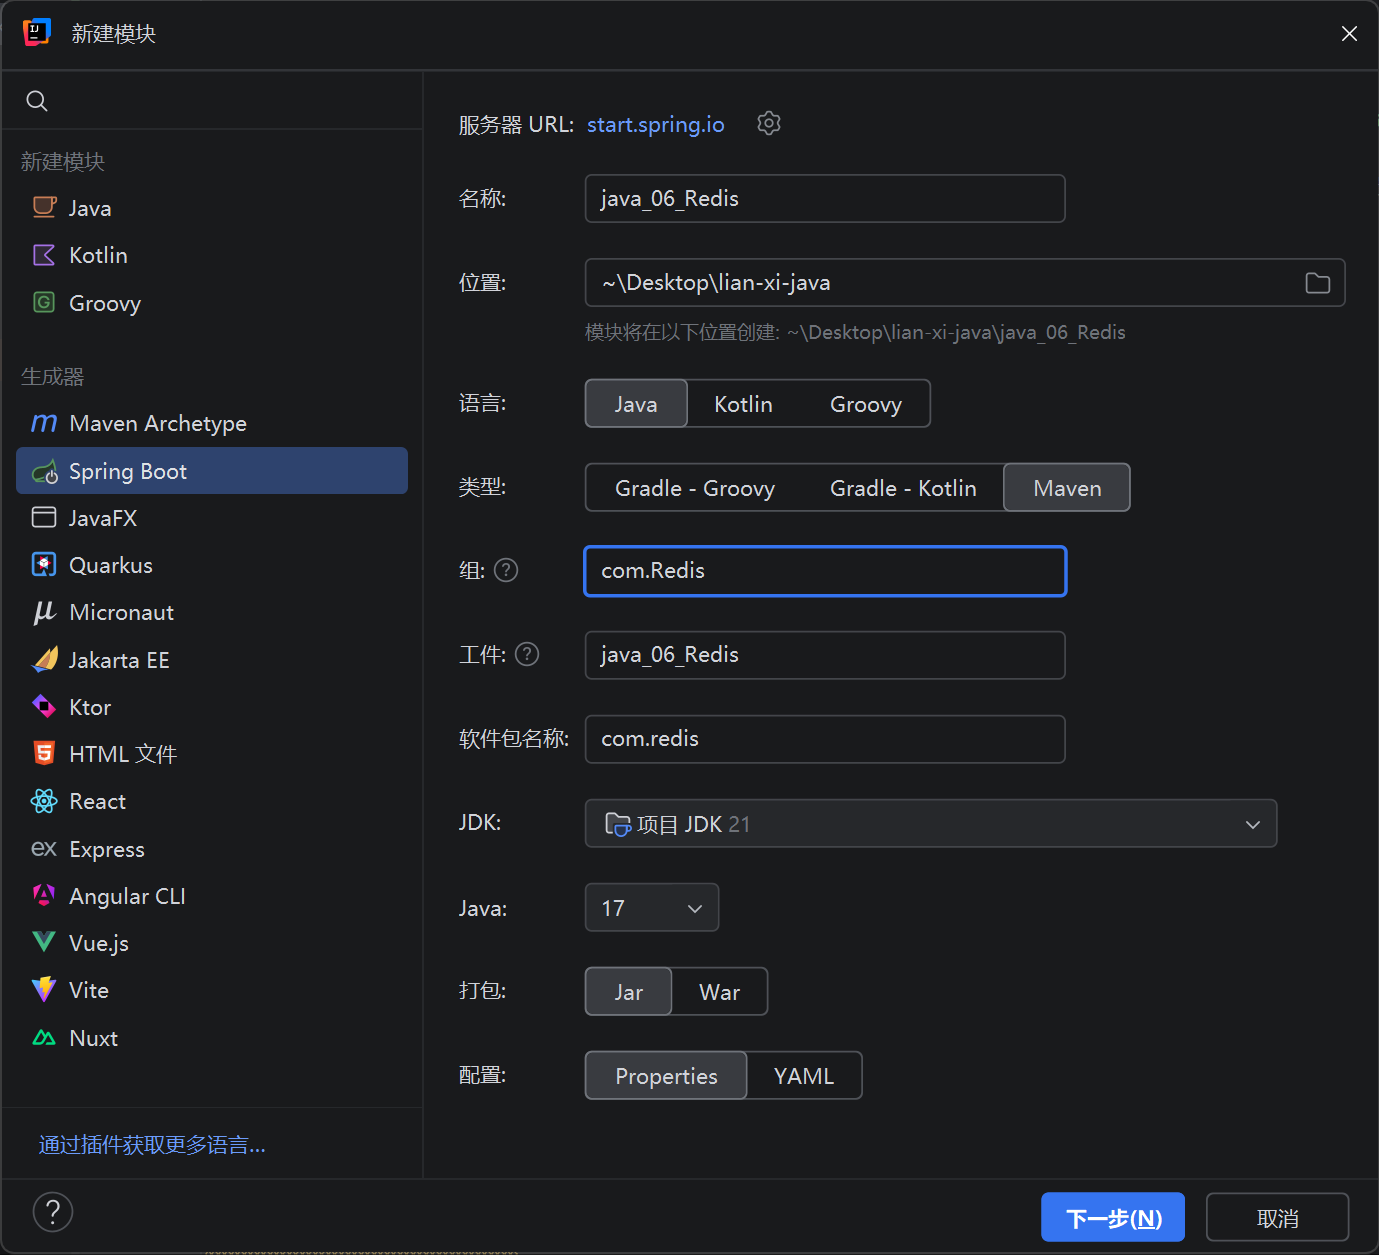The width and height of the screenshot is (1379, 1255).
Task: Choose Ktor generator
Action: click(x=212, y=707)
